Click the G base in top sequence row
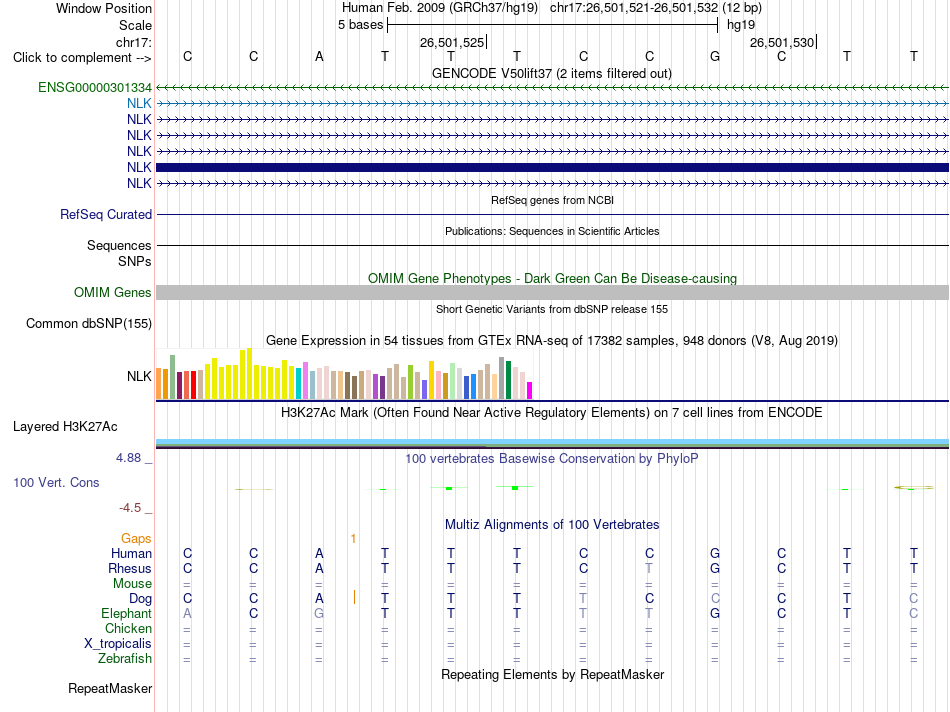Image resolution: width=950 pixels, height=712 pixels. tap(715, 56)
